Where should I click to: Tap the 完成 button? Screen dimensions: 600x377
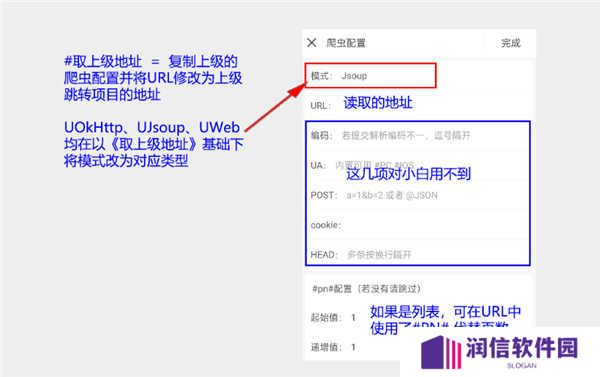pyautogui.click(x=511, y=43)
